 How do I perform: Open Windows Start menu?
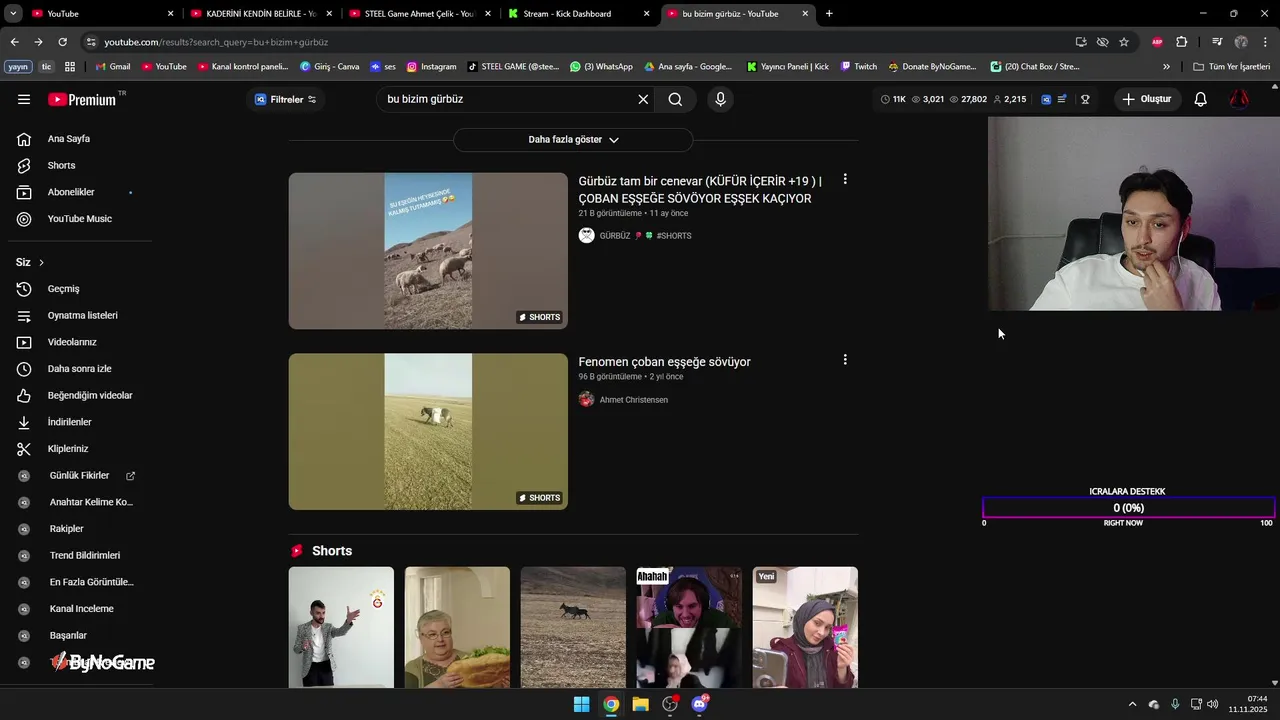point(581,704)
